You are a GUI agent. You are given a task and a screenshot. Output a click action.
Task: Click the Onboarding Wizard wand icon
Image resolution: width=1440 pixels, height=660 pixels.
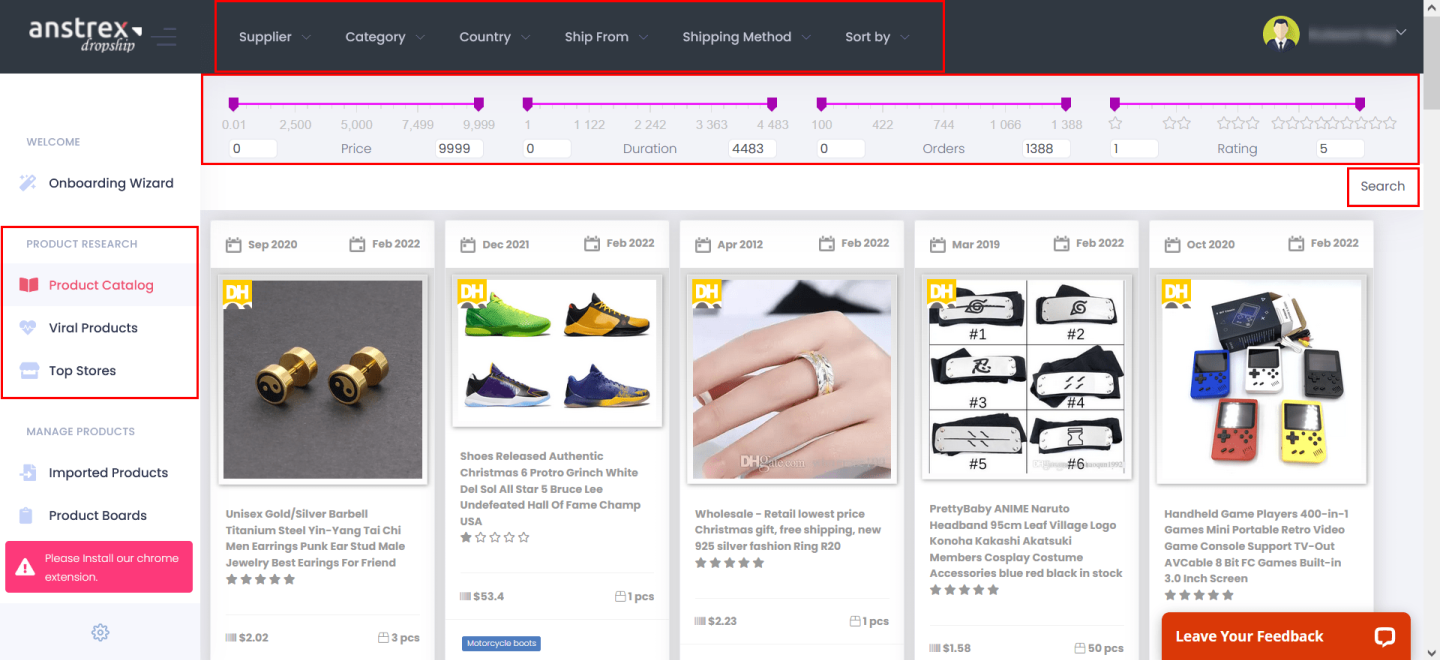pos(28,183)
